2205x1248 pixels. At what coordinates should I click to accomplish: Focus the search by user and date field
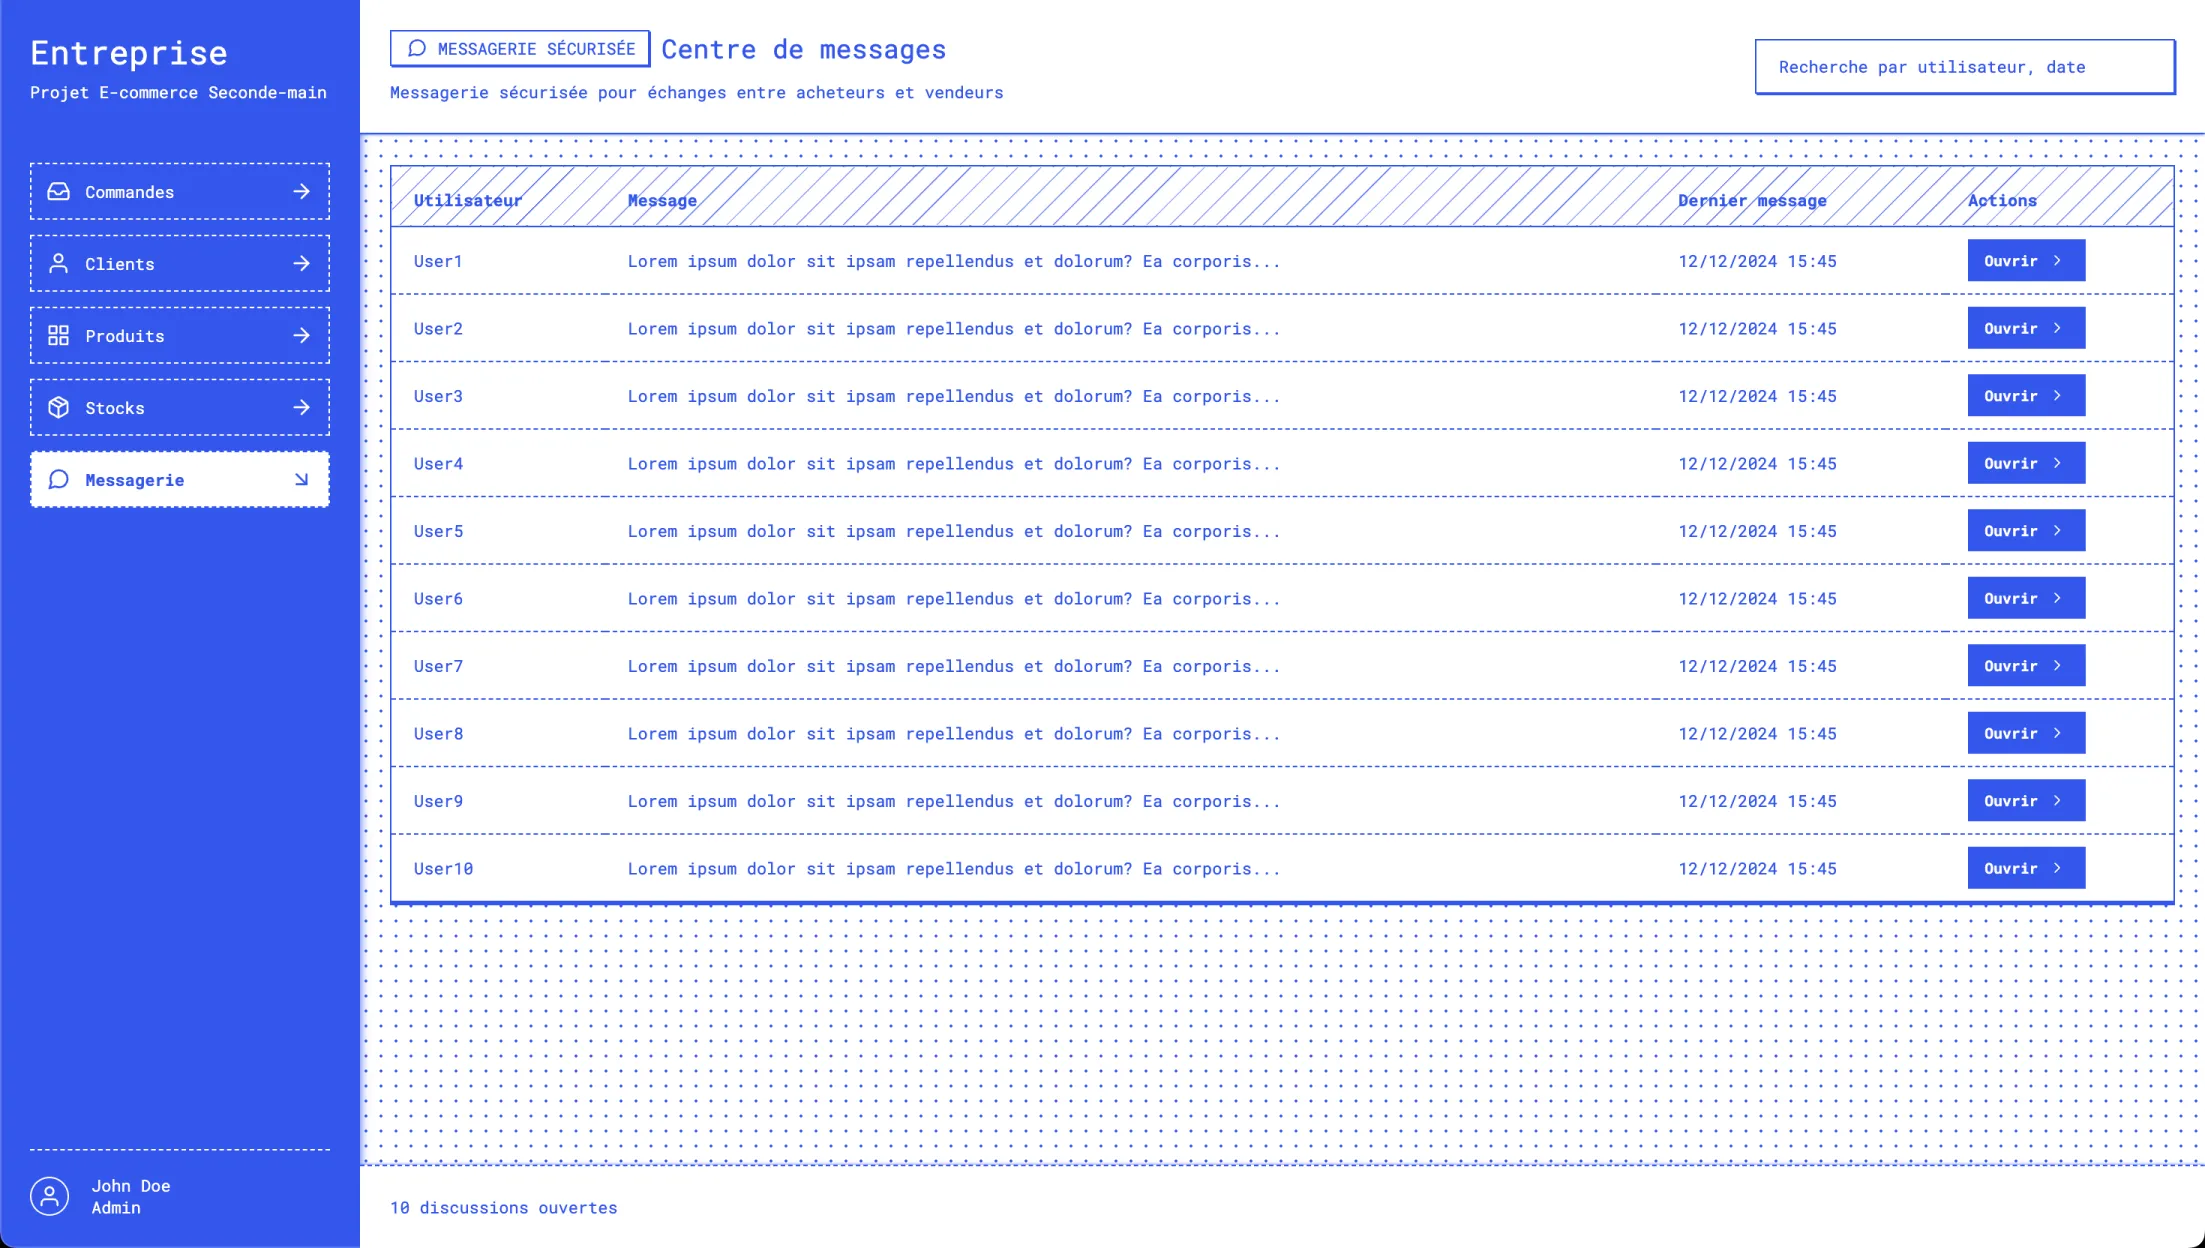[x=1964, y=67]
